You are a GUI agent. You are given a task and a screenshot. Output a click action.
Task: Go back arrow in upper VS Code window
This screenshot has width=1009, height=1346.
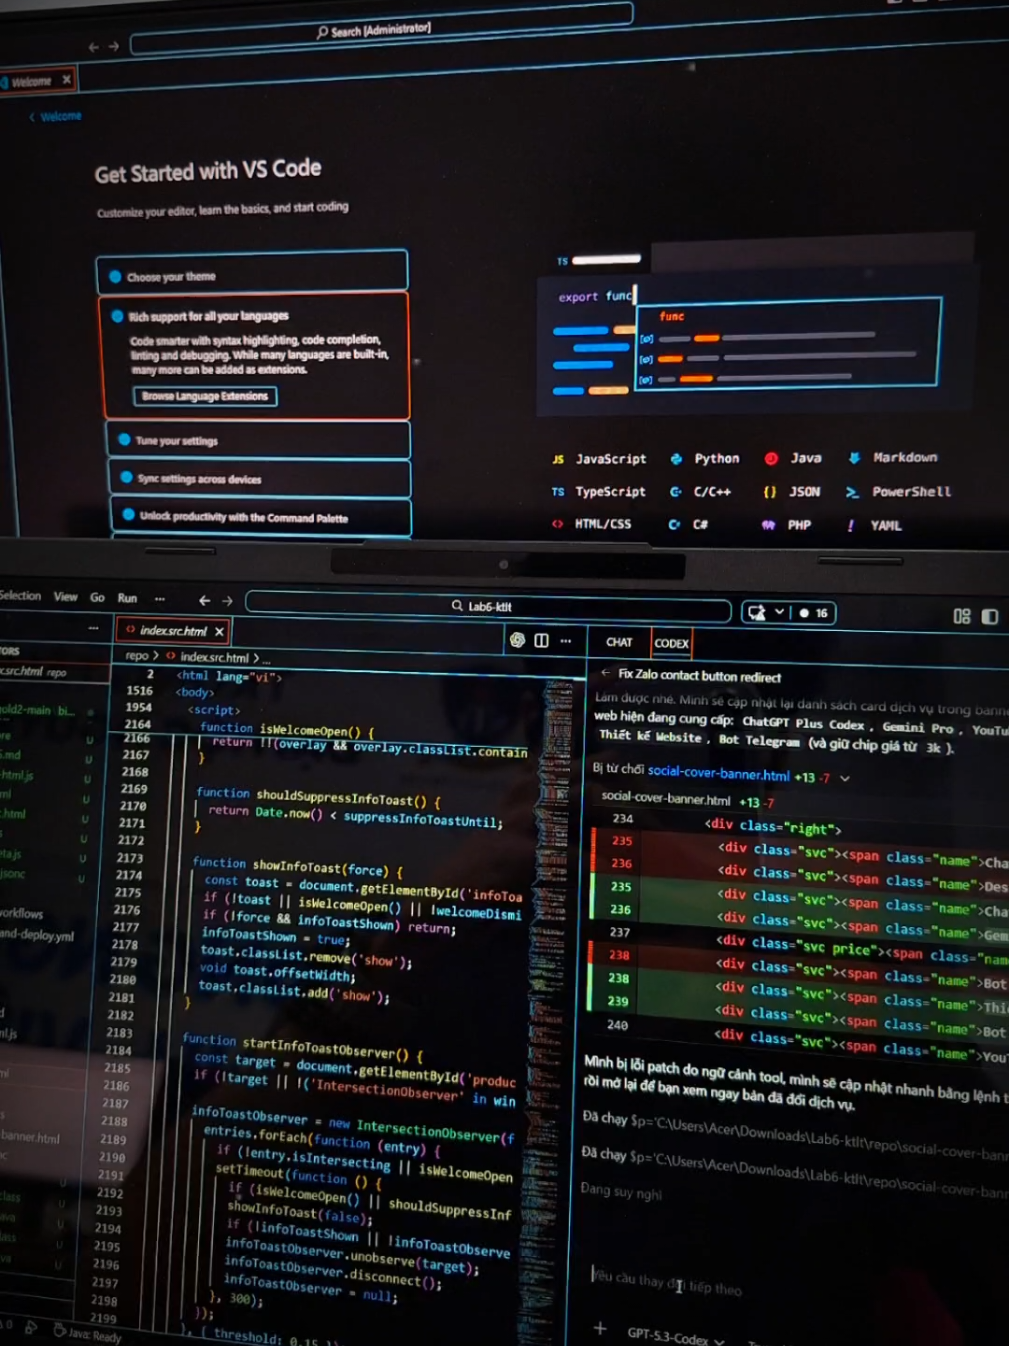click(94, 47)
